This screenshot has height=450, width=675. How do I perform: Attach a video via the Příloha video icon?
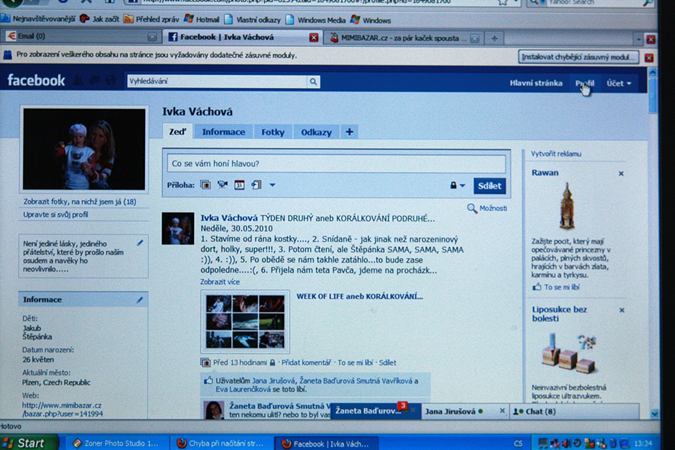point(223,185)
